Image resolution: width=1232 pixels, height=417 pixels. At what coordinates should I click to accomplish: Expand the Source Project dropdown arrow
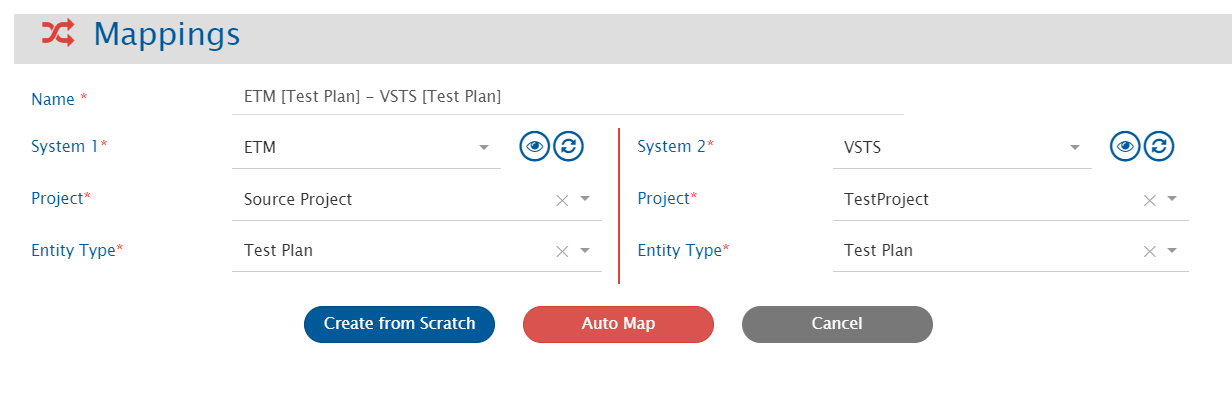585,199
